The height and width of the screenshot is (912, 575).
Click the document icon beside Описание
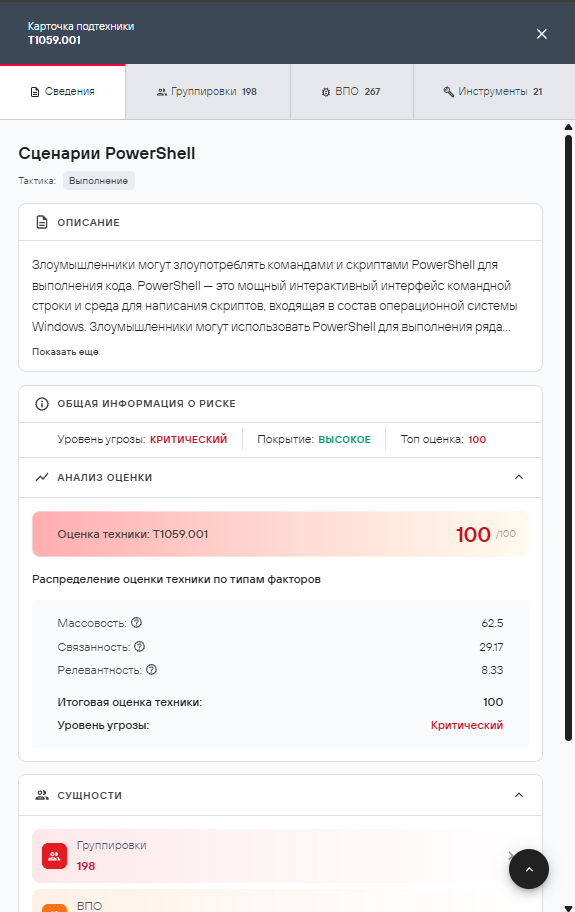click(x=42, y=222)
